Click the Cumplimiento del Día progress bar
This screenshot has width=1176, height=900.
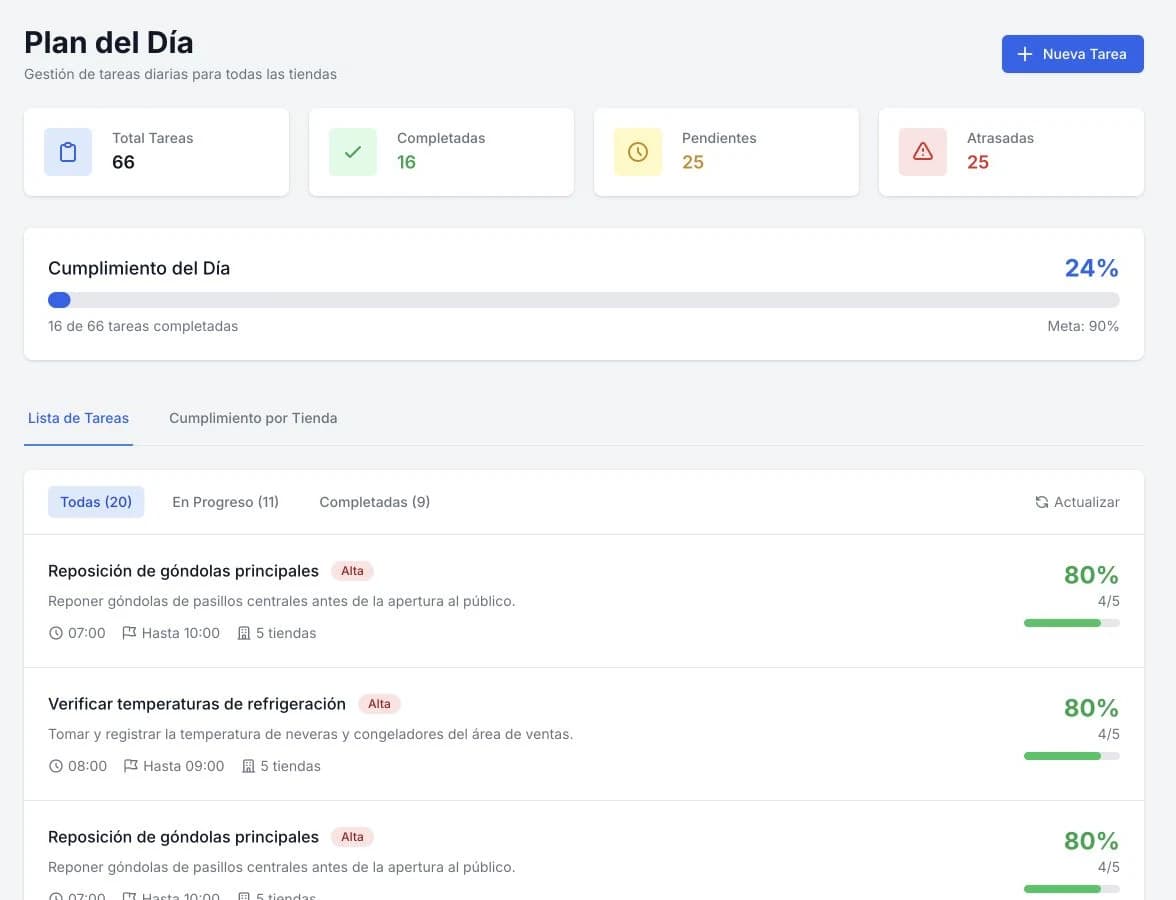click(x=584, y=300)
